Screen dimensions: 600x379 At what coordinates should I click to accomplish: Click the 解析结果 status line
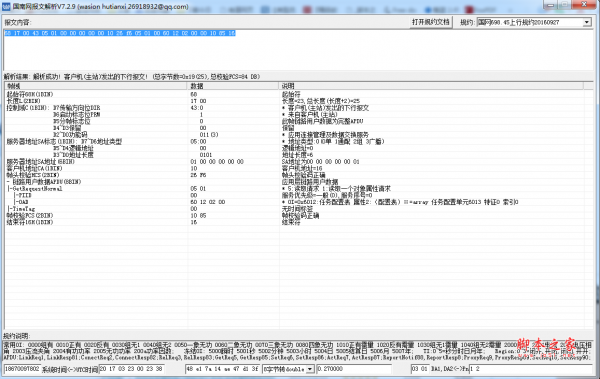132,77
